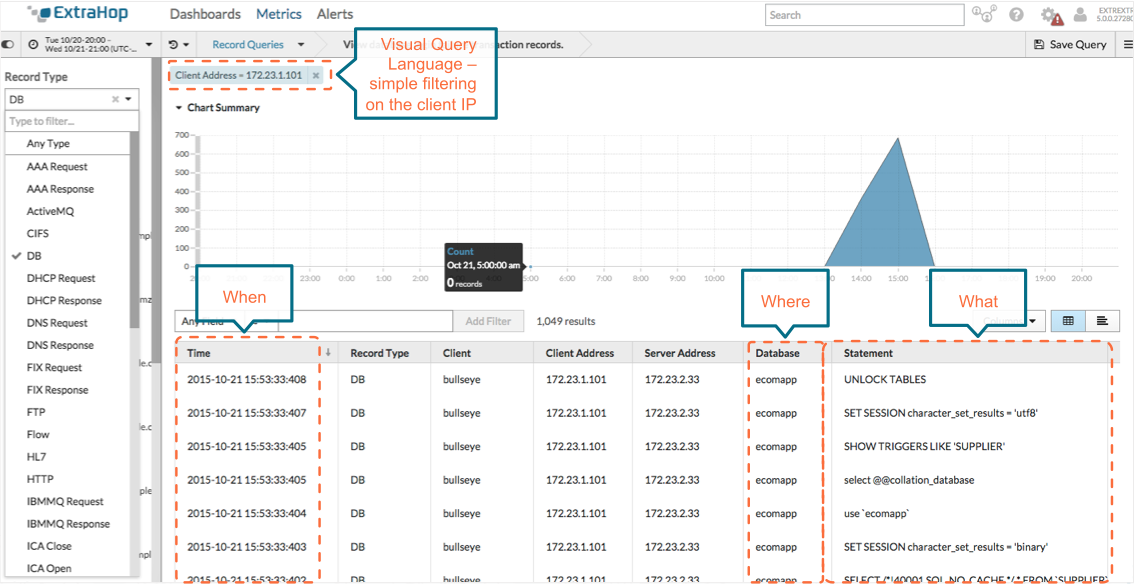The height and width of the screenshot is (584, 1134).
Task: Sort by Server Address column header
Action: [680, 353]
